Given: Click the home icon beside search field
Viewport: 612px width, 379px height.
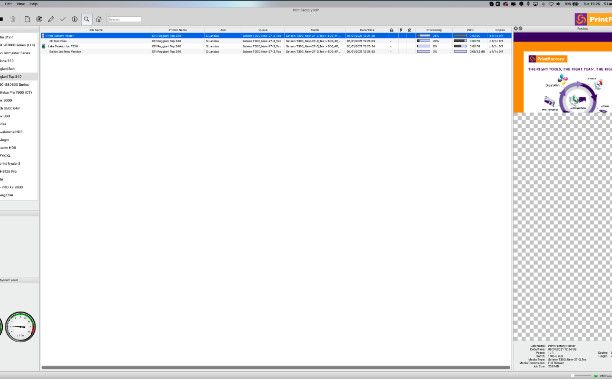Looking at the screenshot, I should tap(99, 19).
